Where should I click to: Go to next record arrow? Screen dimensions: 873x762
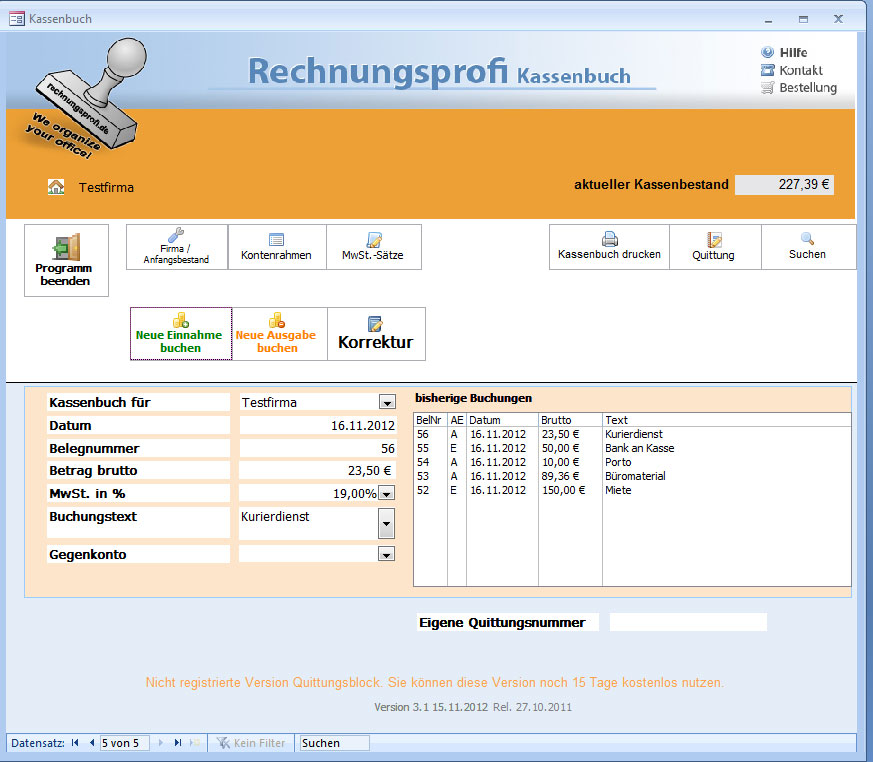click(161, 743)
